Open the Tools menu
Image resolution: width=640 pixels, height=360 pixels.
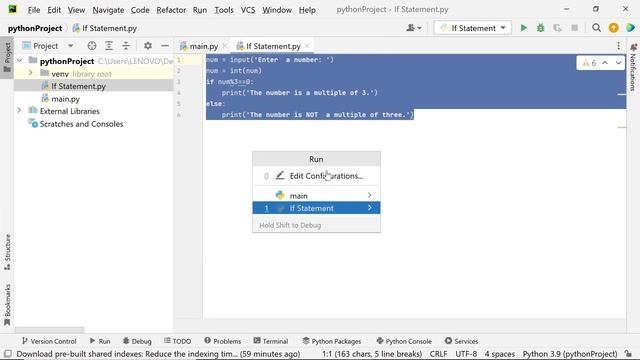coord(224,9)
